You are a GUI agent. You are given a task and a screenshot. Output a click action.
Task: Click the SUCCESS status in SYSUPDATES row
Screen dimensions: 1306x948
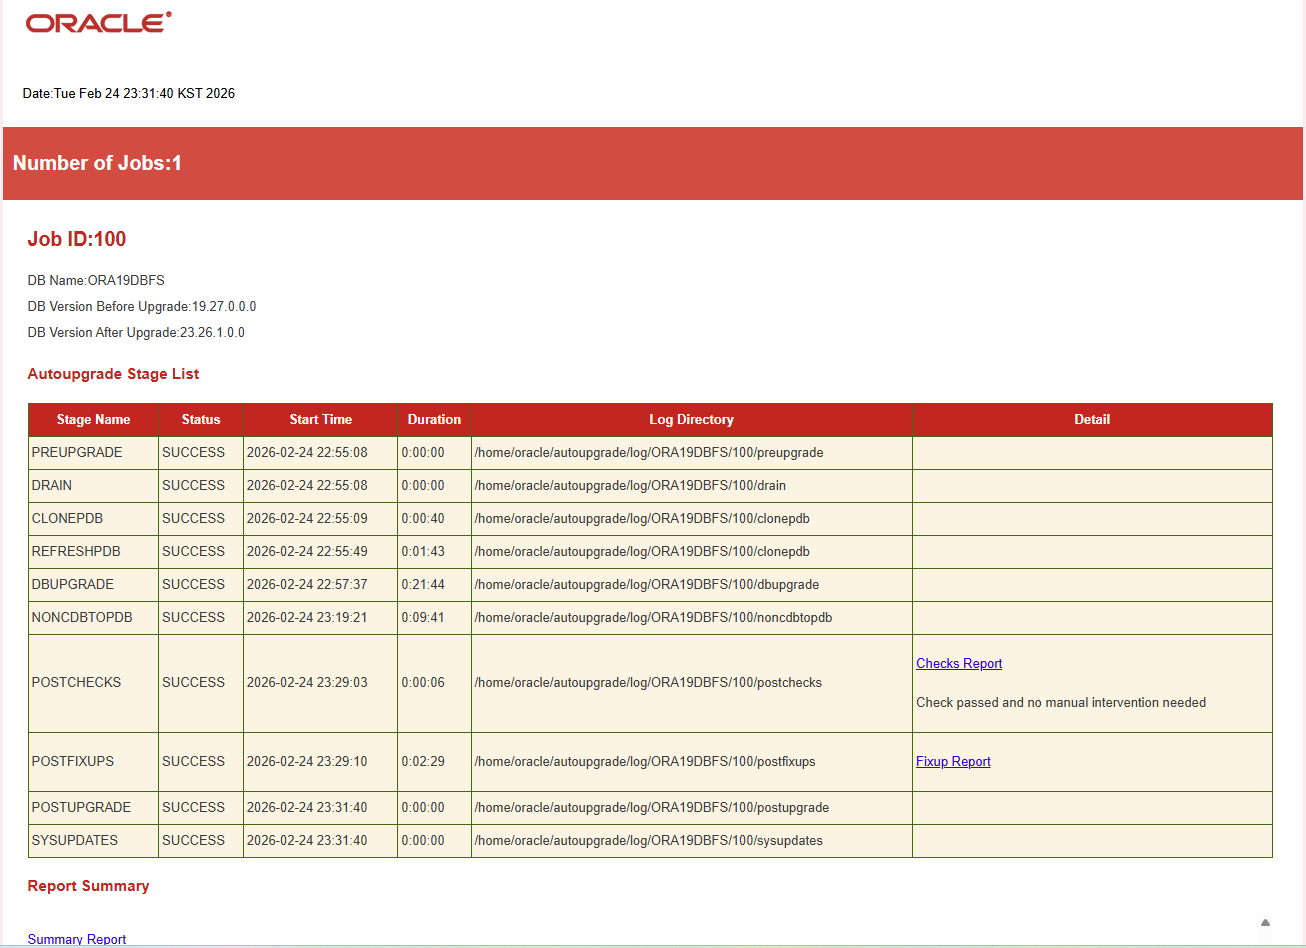(x=193, y=841)
